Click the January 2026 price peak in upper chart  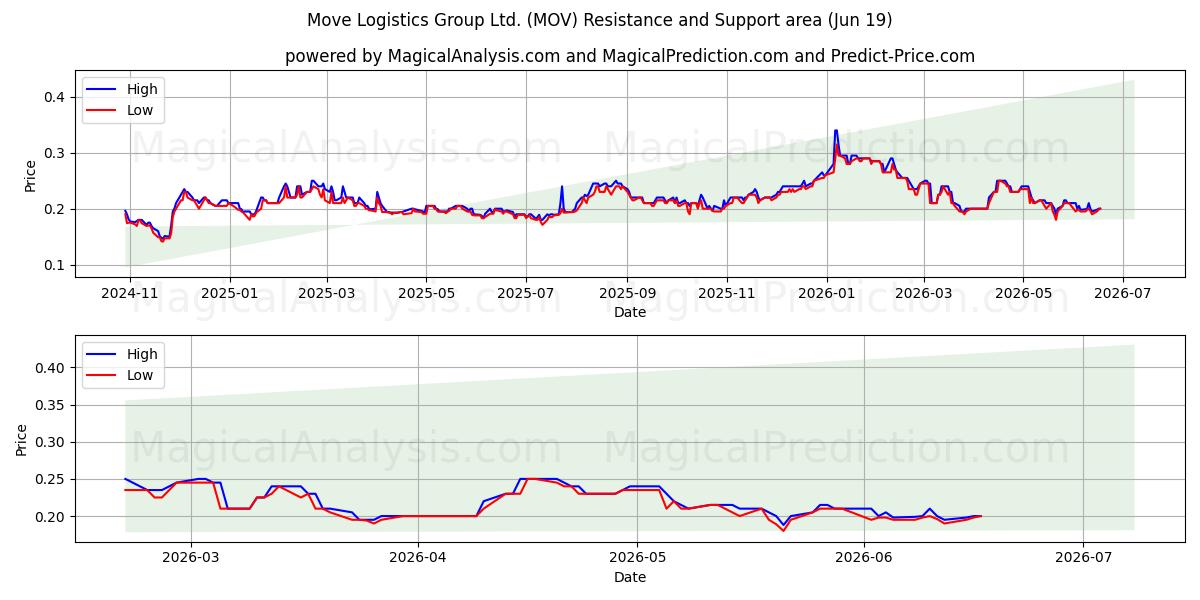[836, 131]
